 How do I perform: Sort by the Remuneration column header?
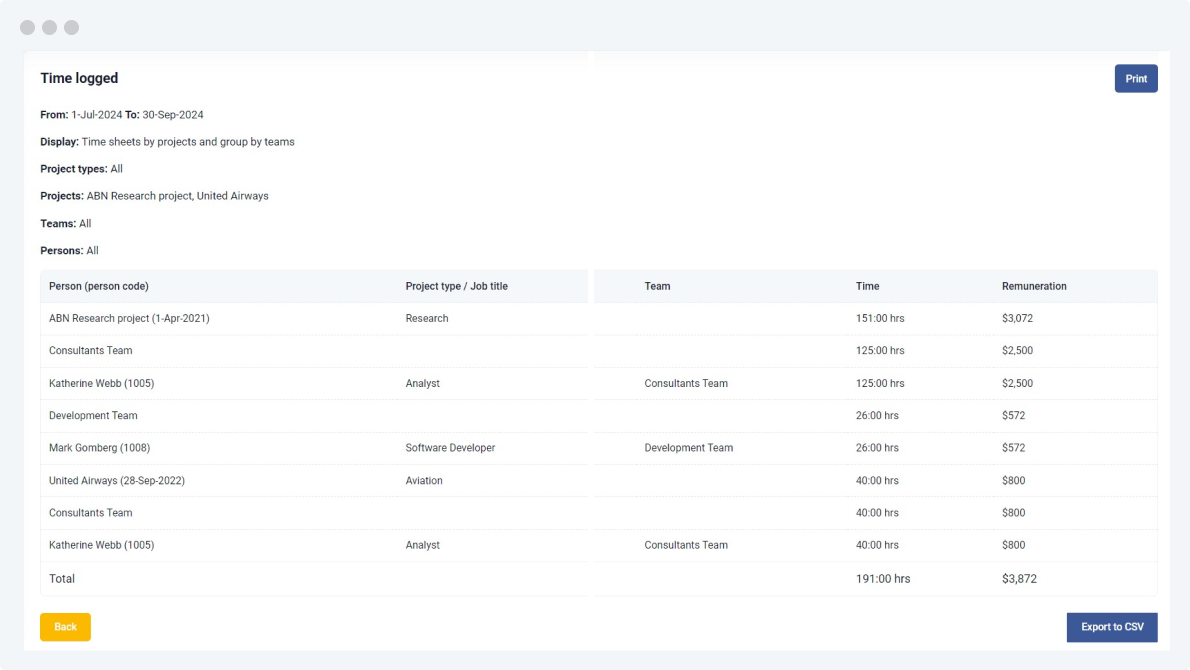(x=1034, y=286)
